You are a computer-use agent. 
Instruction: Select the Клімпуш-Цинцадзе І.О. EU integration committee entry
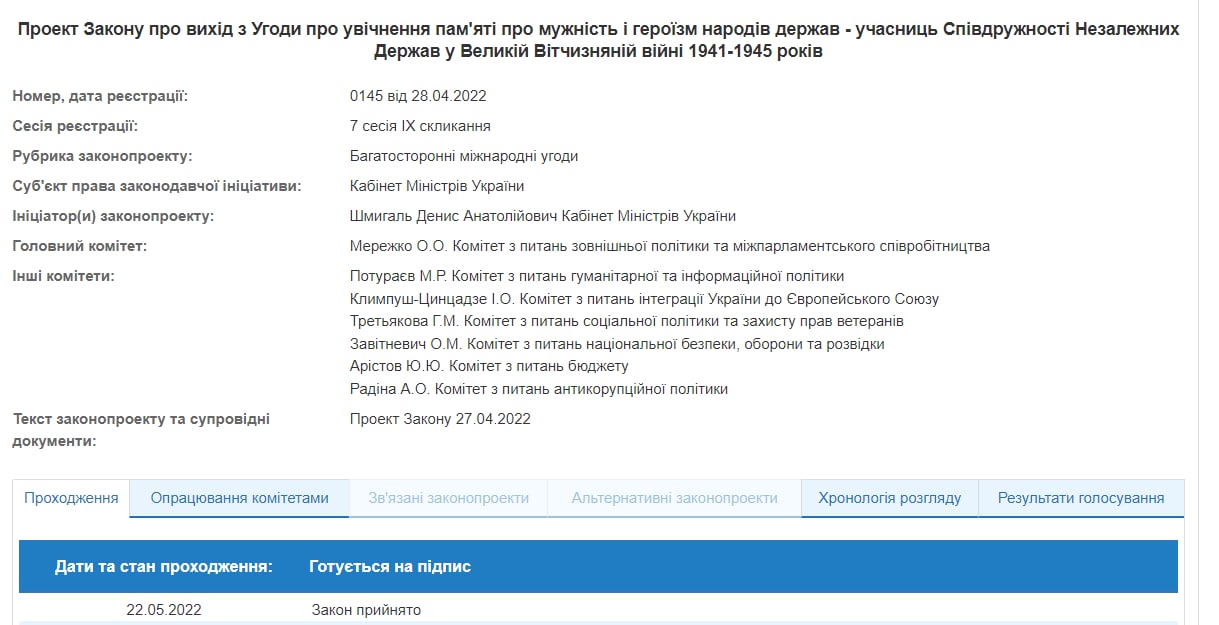(x=644, y=299)
